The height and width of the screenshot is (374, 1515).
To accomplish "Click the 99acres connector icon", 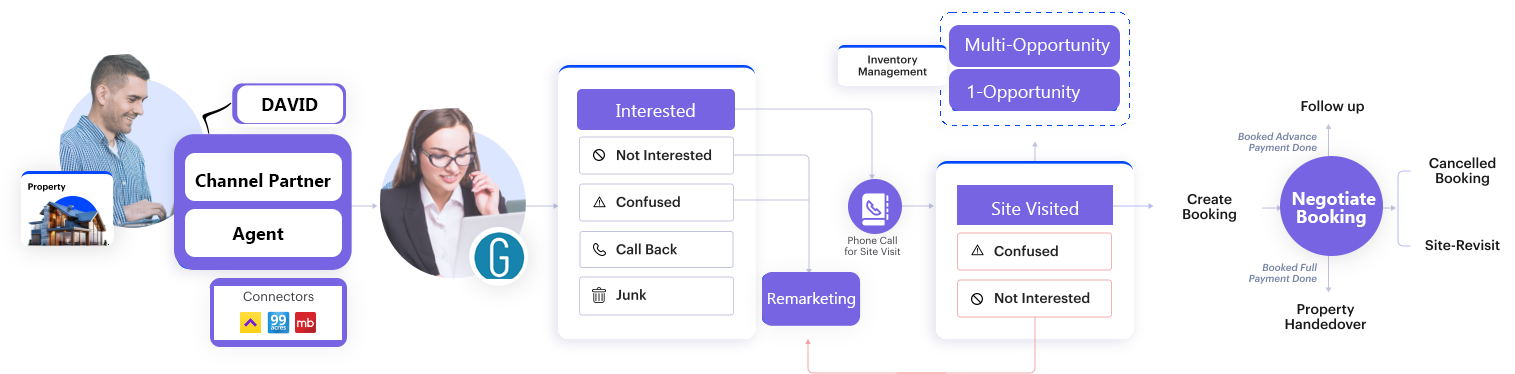I will [x=278, y=323].
